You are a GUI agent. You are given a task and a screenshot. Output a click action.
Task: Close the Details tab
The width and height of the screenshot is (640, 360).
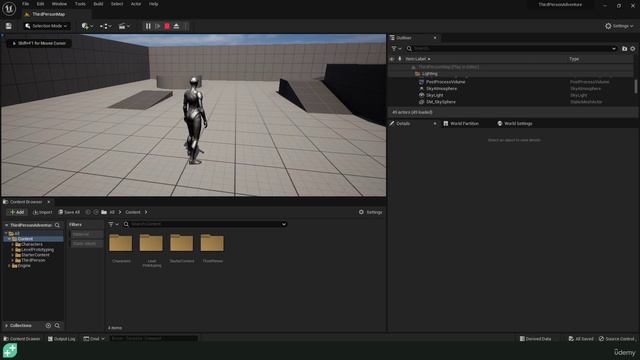pyautogui.click(x=435, y=123)
